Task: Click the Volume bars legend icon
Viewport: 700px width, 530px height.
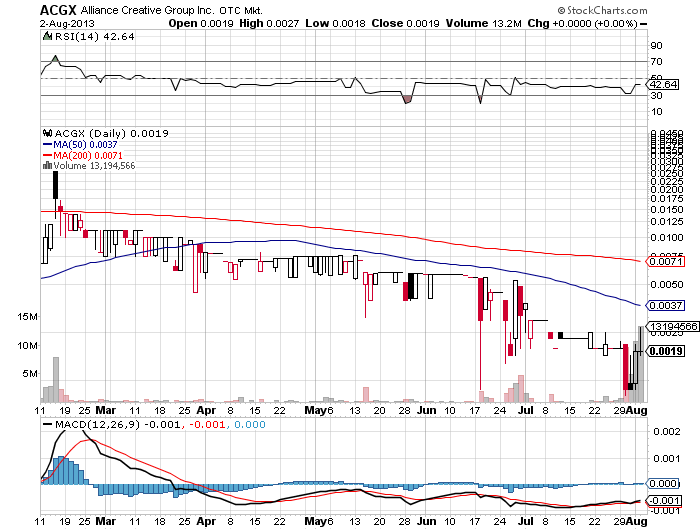Action: click(44, 166)
